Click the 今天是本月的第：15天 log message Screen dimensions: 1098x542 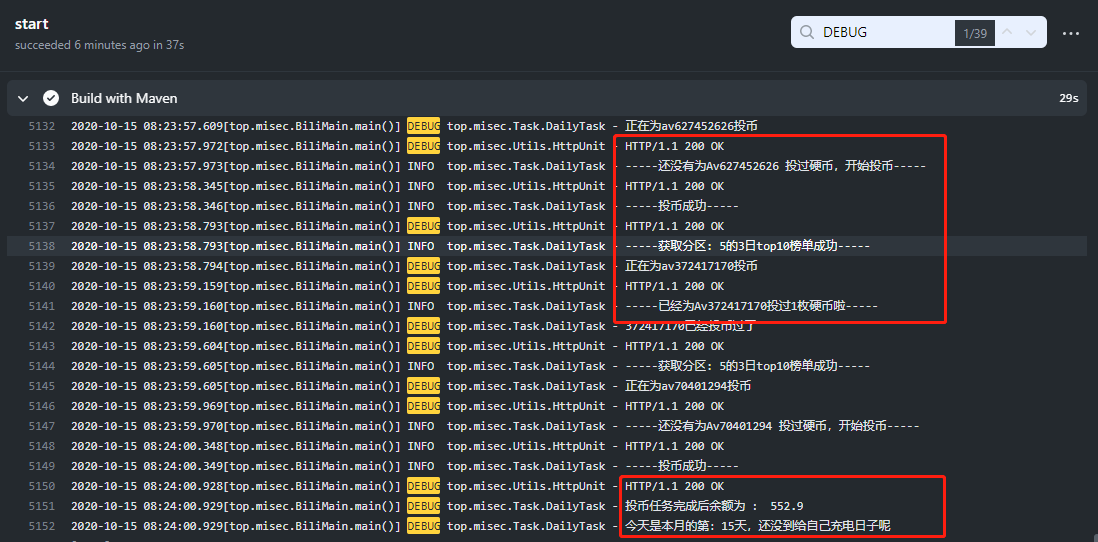pos(758,525)
